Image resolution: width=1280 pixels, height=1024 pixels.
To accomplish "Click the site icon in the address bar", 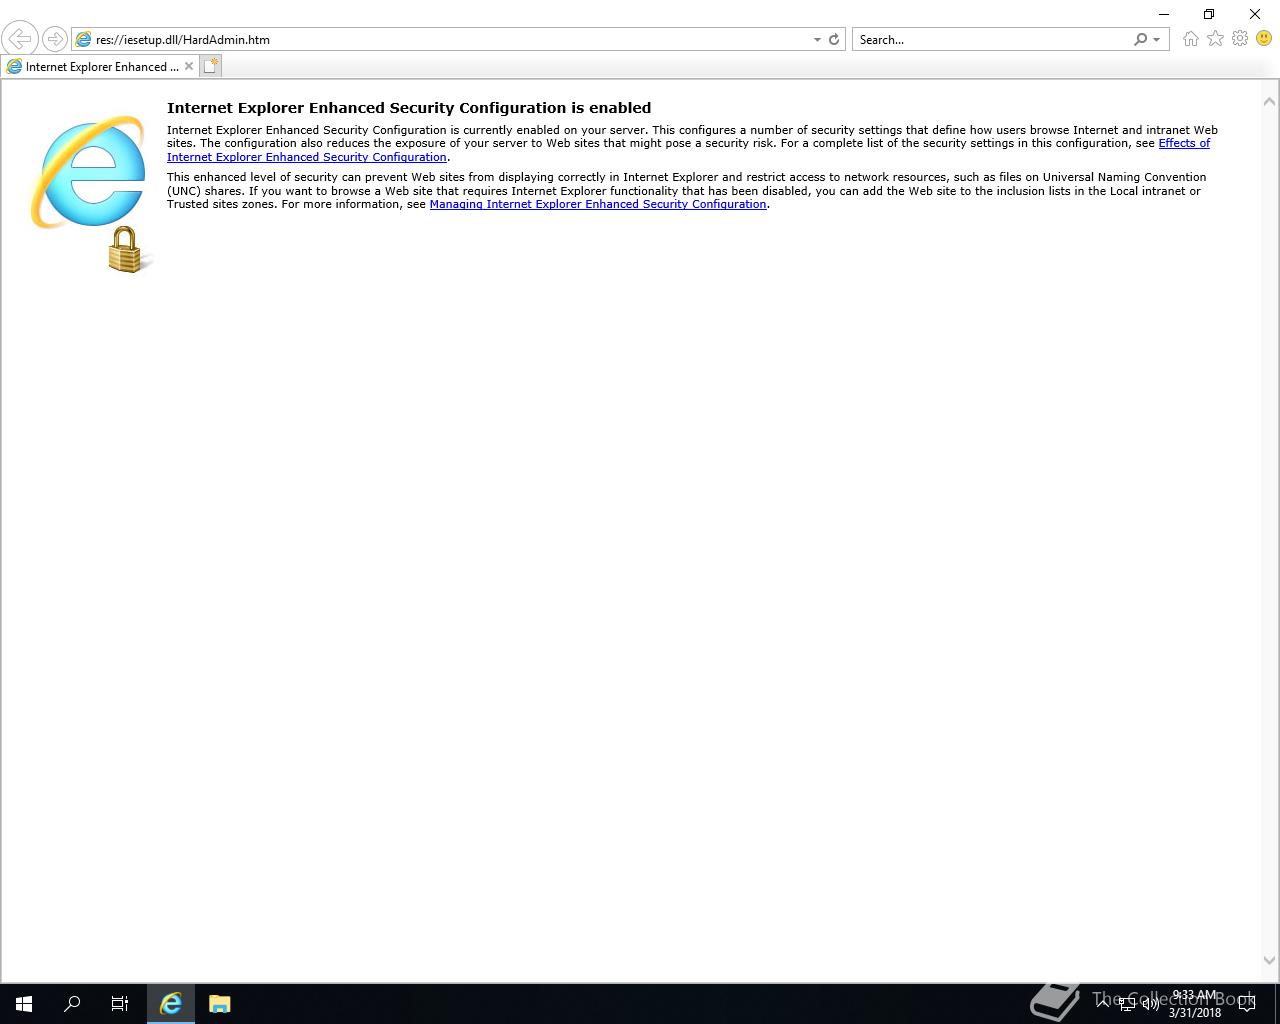I will point(84,40).
